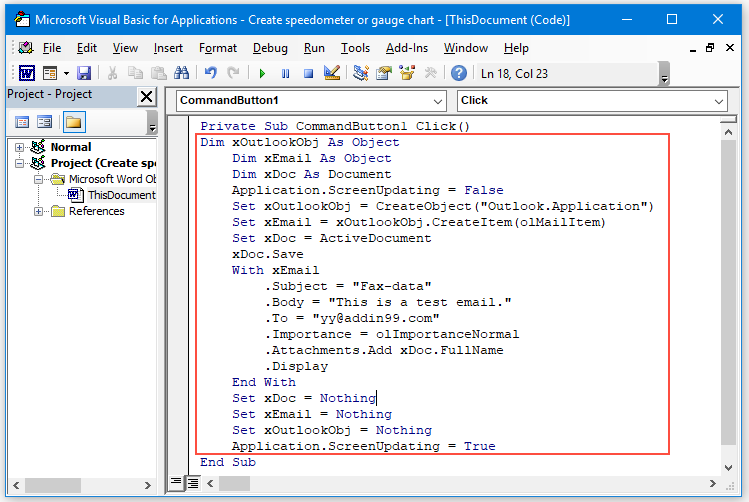Image resolution: width=749 pixels, height=502 pixels.
Task: Click the Undo arrow in the toolbar
Action: point(210,73)
